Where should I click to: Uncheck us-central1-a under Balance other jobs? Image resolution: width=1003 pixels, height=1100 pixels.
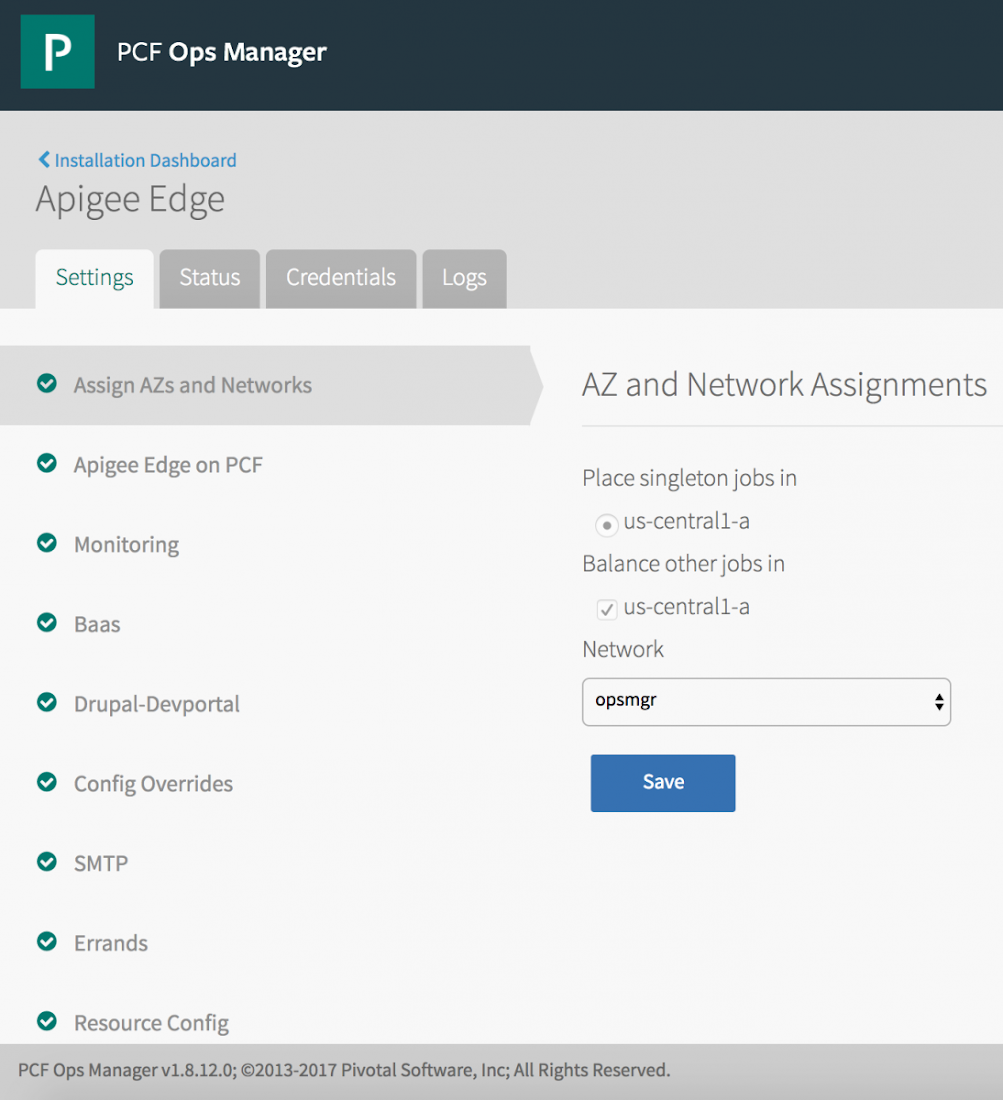click(x=607, y=609)
